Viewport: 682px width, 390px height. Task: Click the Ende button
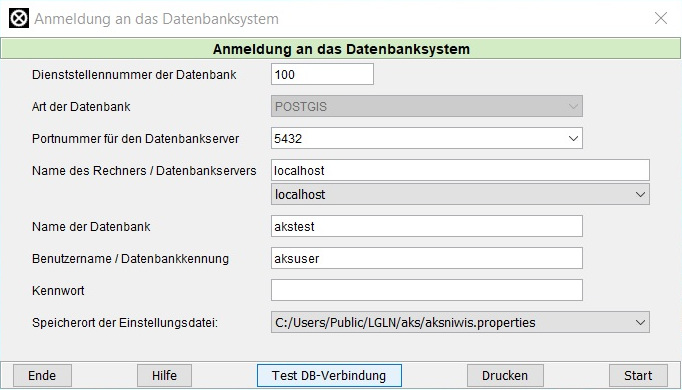pos(42,376)
